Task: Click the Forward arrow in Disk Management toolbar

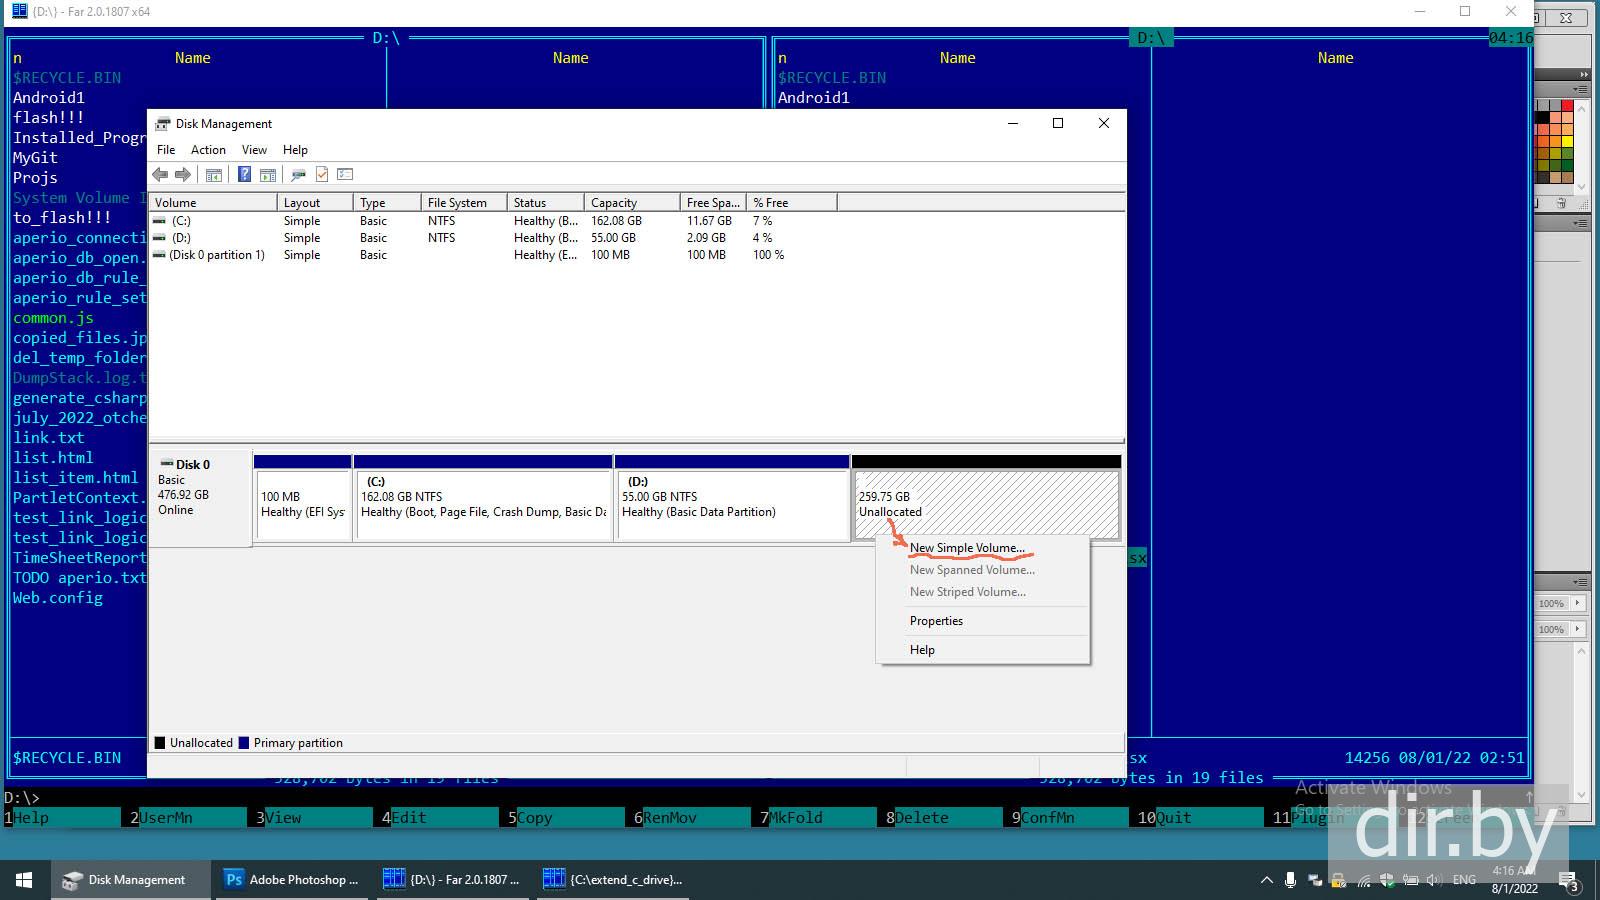Action: point(183,175)
